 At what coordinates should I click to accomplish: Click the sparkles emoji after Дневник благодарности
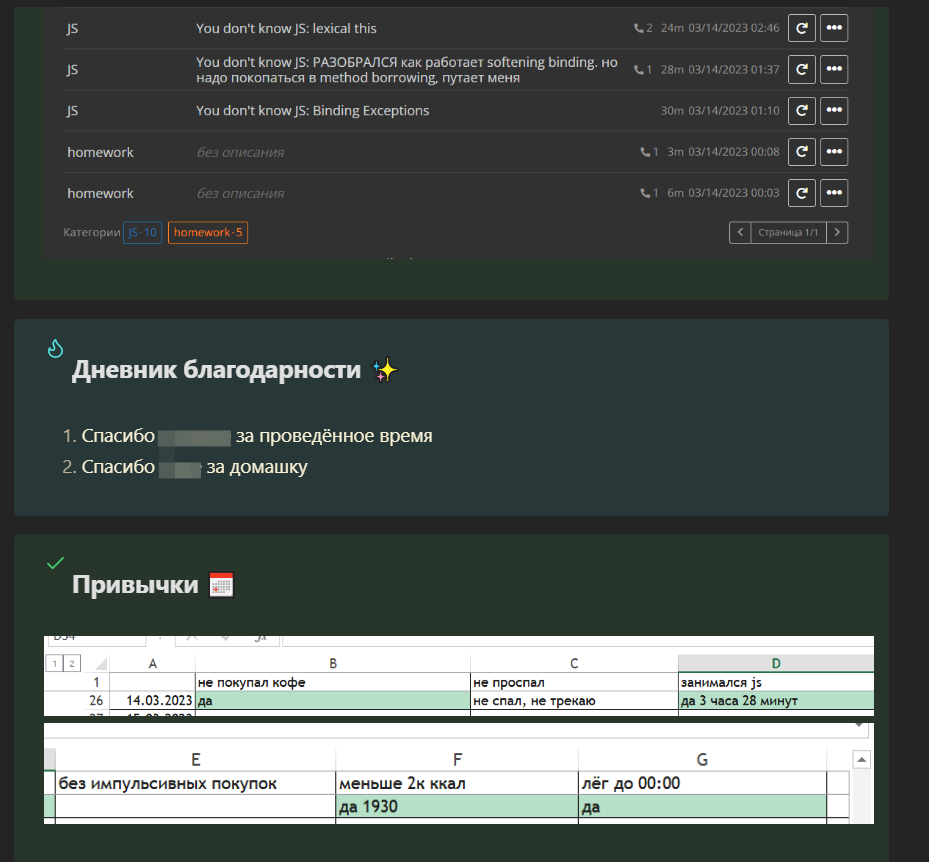385,370
